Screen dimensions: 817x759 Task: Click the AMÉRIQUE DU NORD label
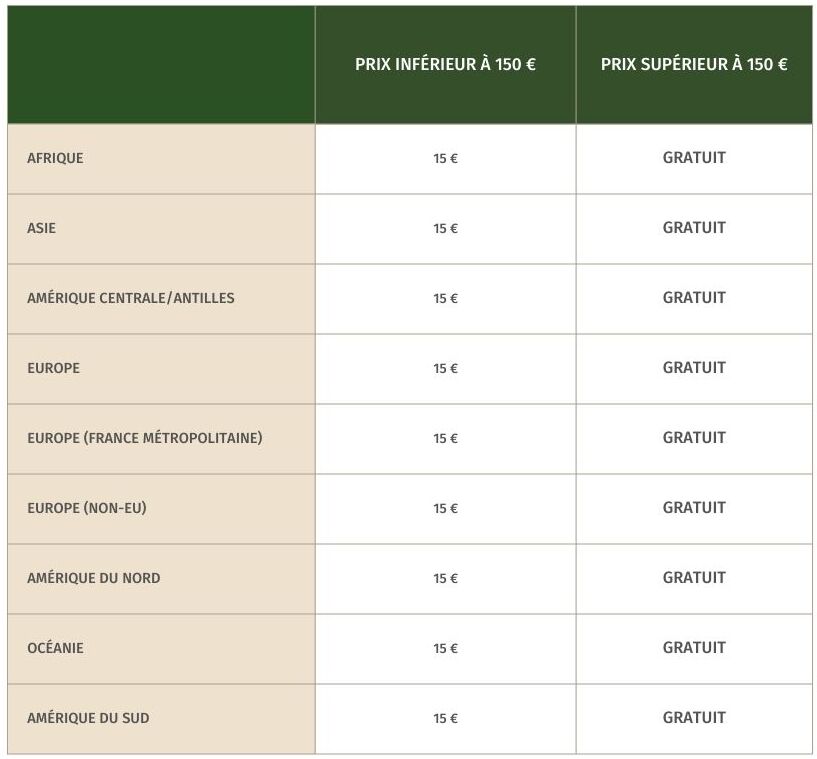coord(94,578)
